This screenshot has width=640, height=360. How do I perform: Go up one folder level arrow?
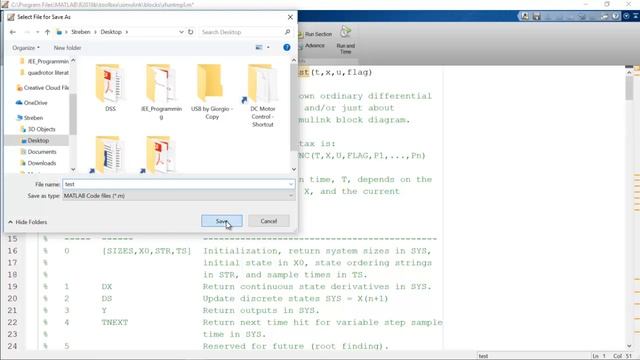47,32
